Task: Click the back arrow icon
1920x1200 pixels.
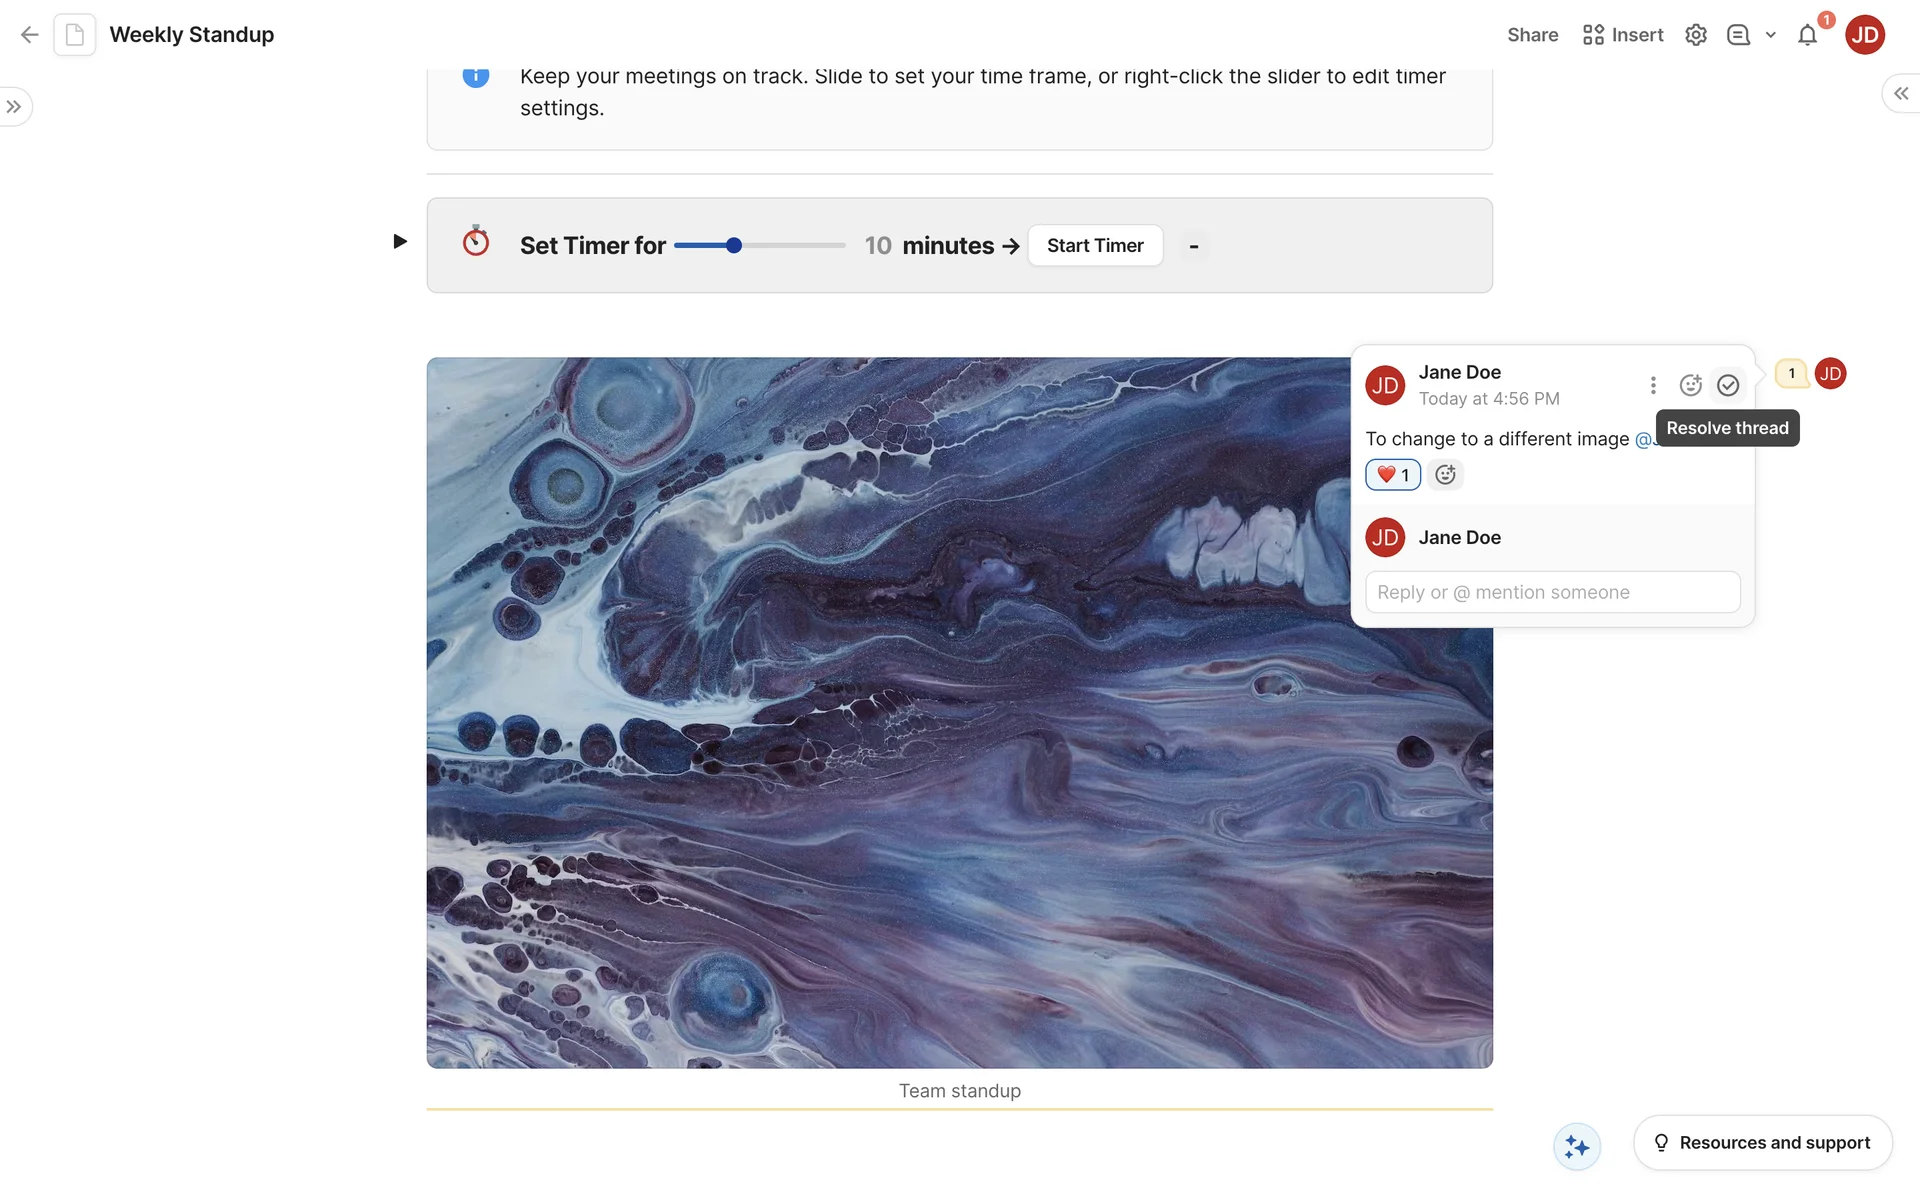Action: 29,35
